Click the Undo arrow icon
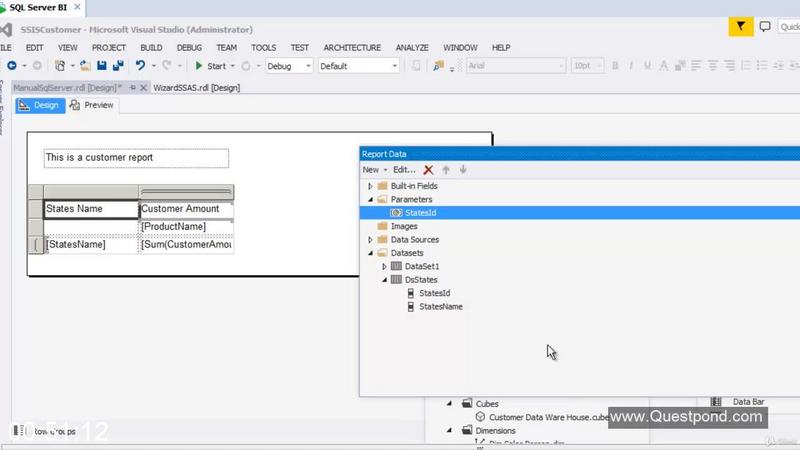 coord(140,66)
